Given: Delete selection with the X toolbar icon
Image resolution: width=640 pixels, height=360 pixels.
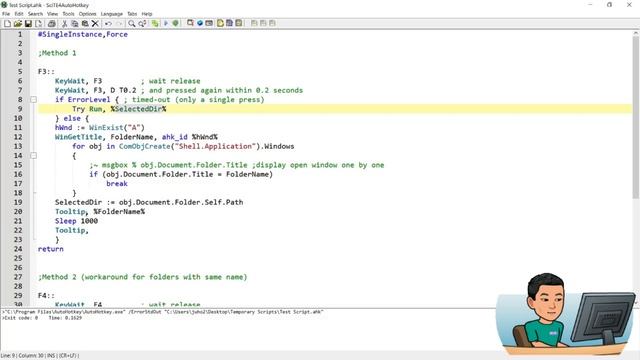Looking at the screenshot, I should point(95,23).
